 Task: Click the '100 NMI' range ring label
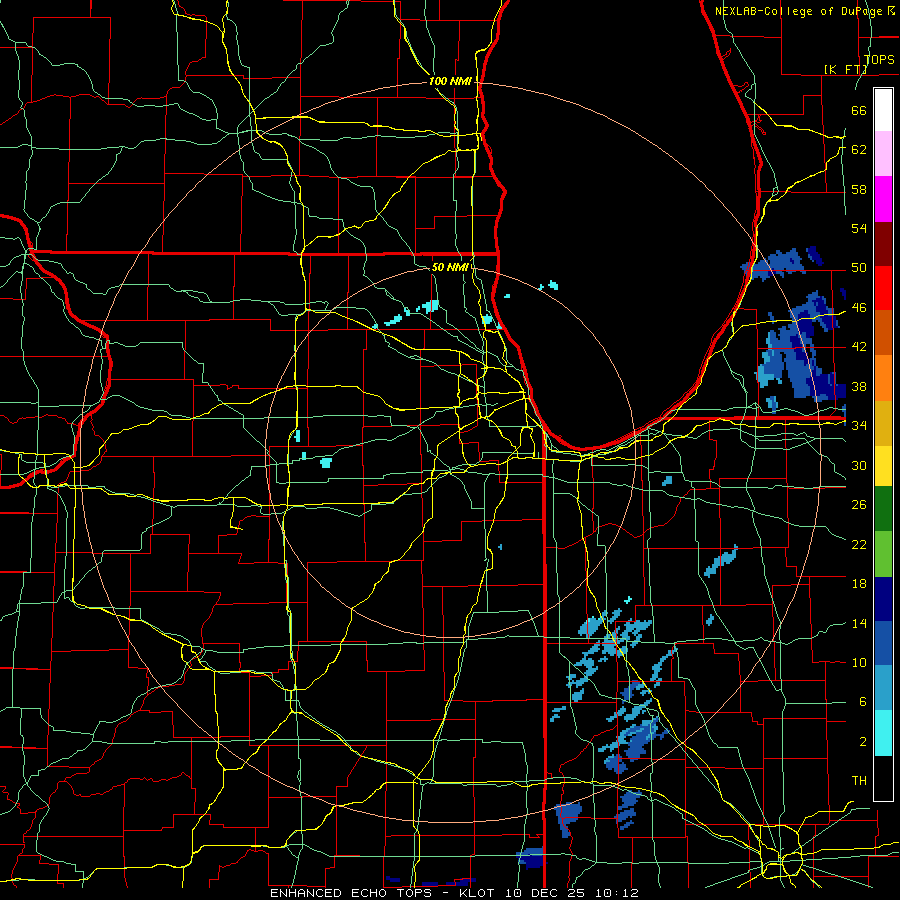pos(450,81)
